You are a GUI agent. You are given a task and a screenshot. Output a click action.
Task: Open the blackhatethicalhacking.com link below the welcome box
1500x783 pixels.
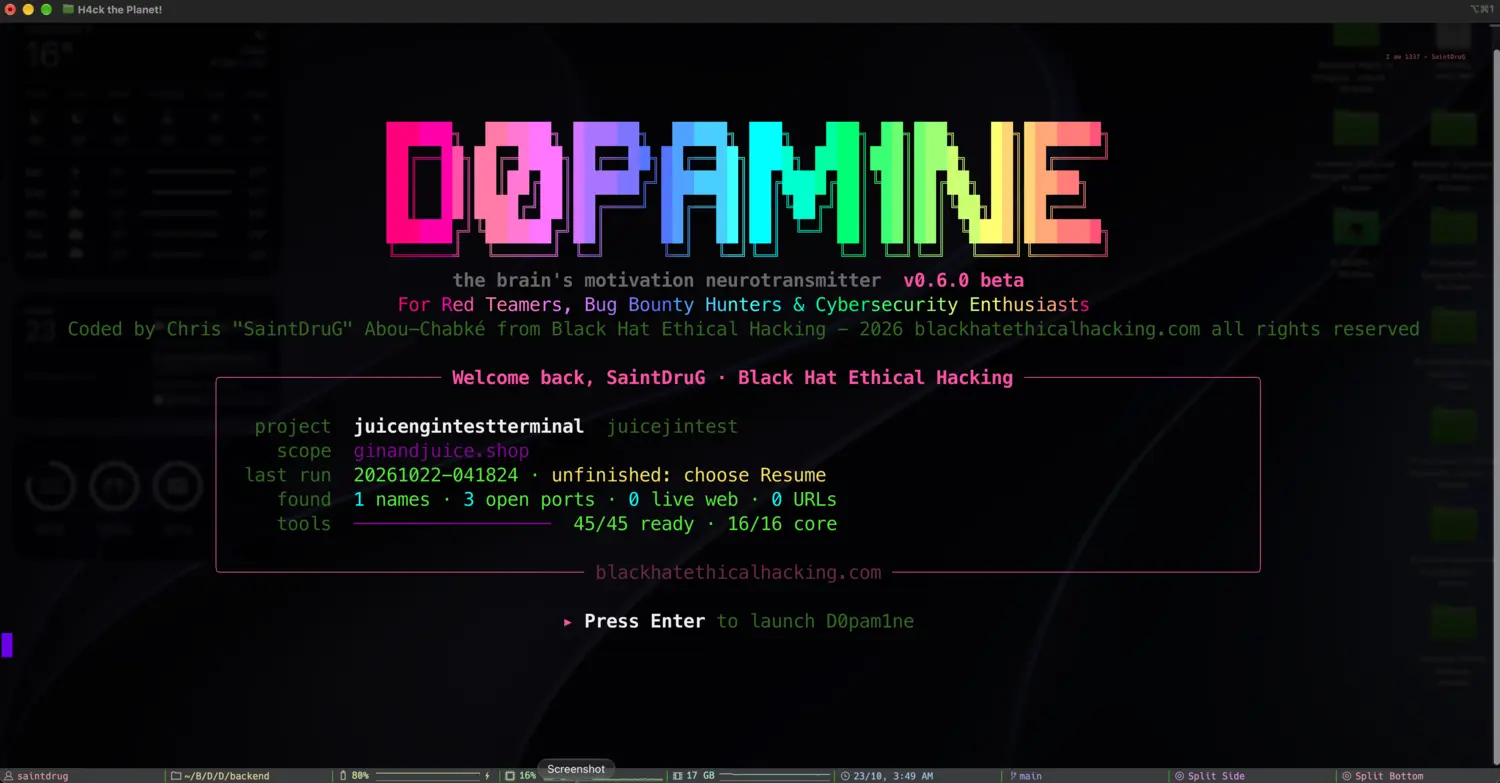738,573
